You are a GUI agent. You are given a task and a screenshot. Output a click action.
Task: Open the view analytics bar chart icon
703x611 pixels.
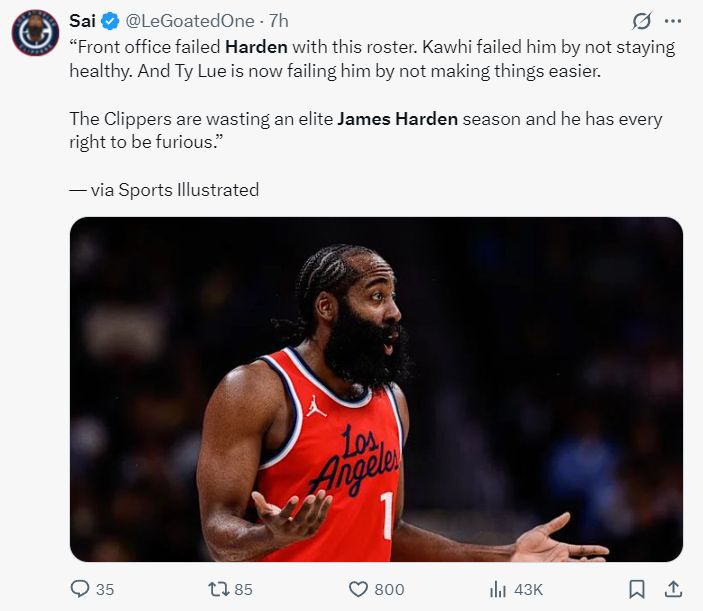pyautogui.click(x=497, y=589)
